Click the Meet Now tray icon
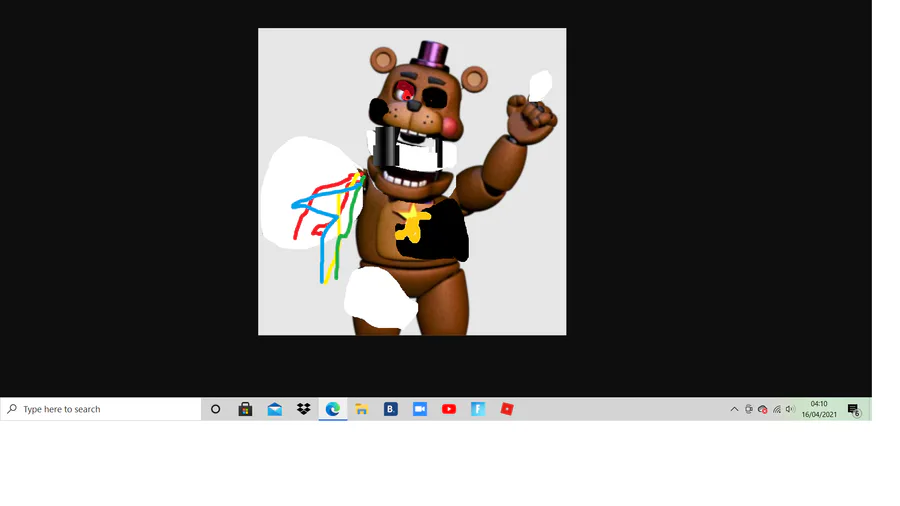The width and height of the screenshot is (900, 506). (748, 409)
